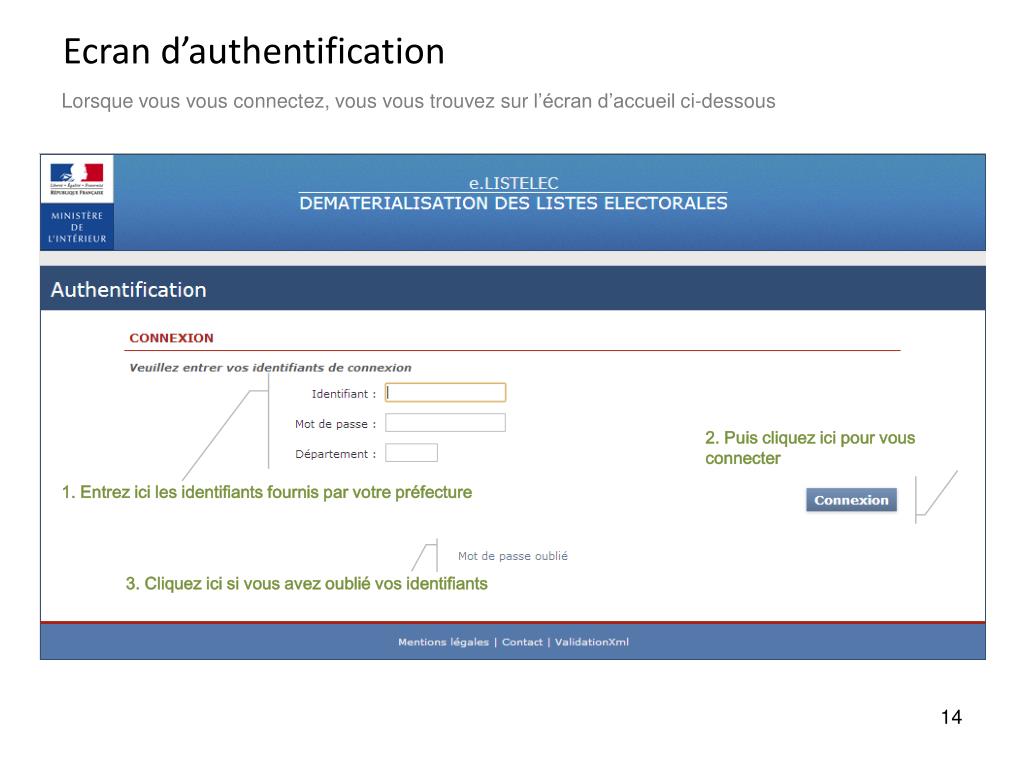1024x768 pixels.
Task: Open the Contact footer link
Action: [522, 642]
